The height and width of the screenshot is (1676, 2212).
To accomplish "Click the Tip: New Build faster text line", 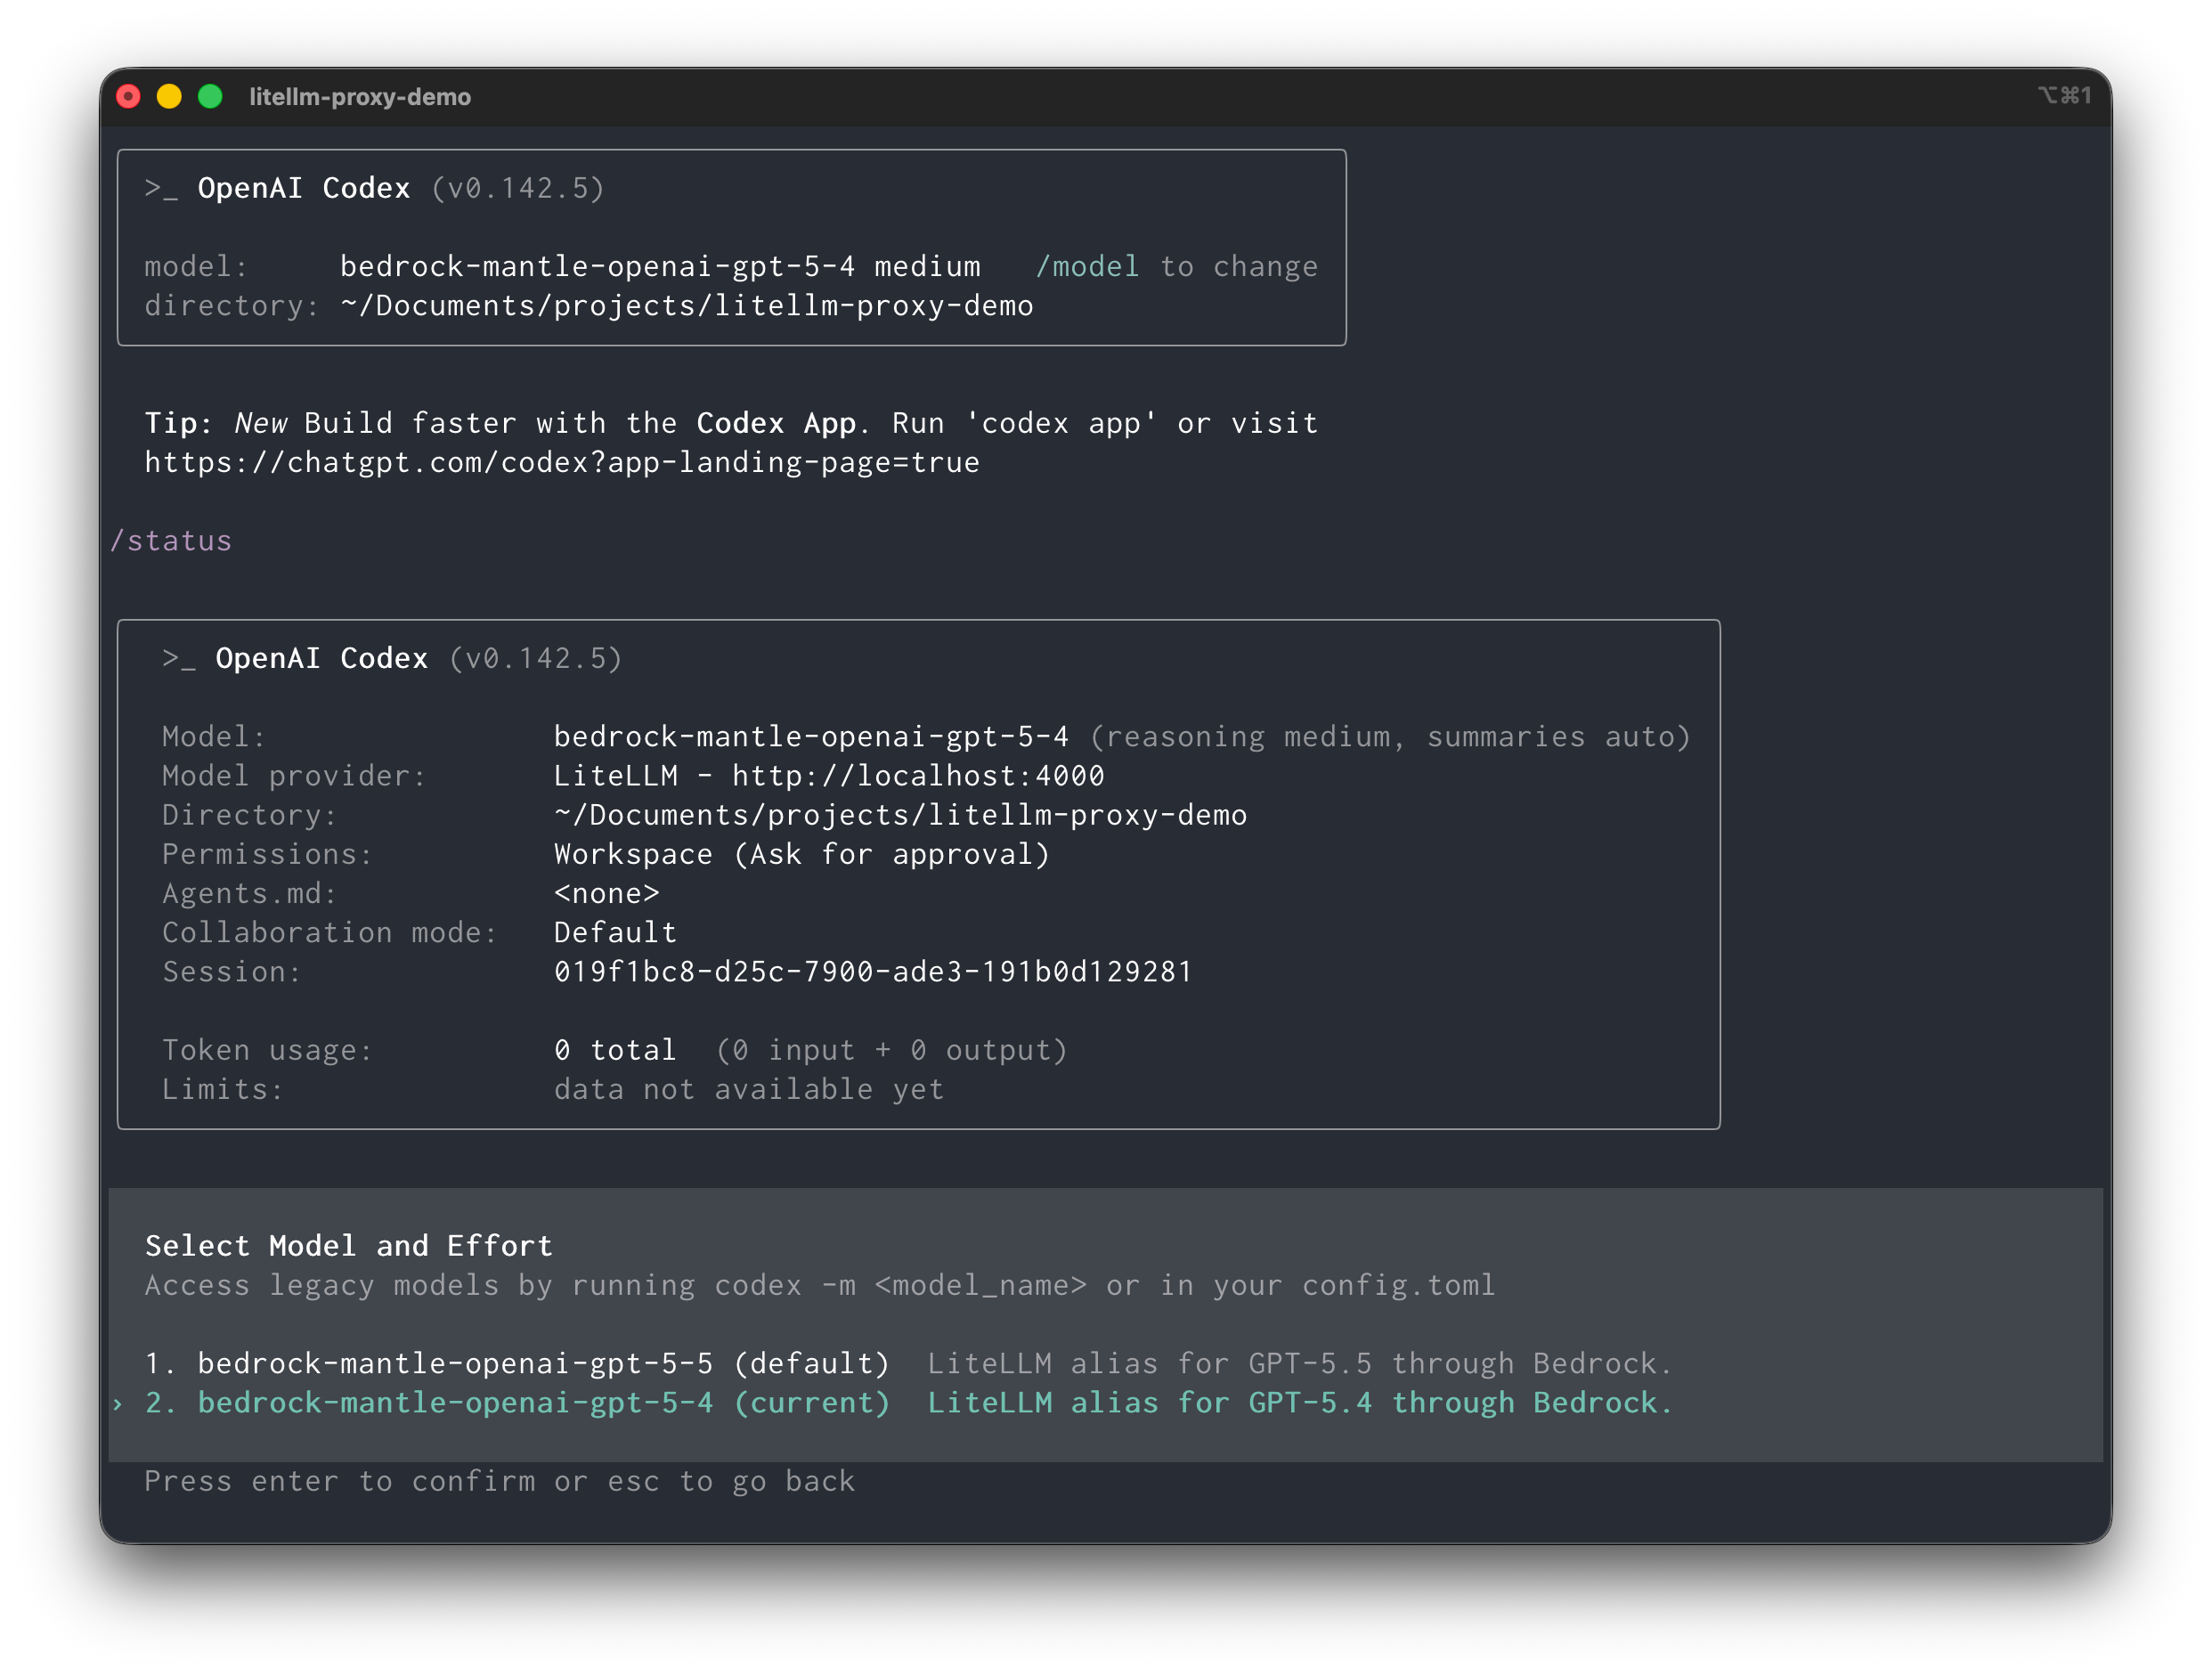I will click(732, 423).
